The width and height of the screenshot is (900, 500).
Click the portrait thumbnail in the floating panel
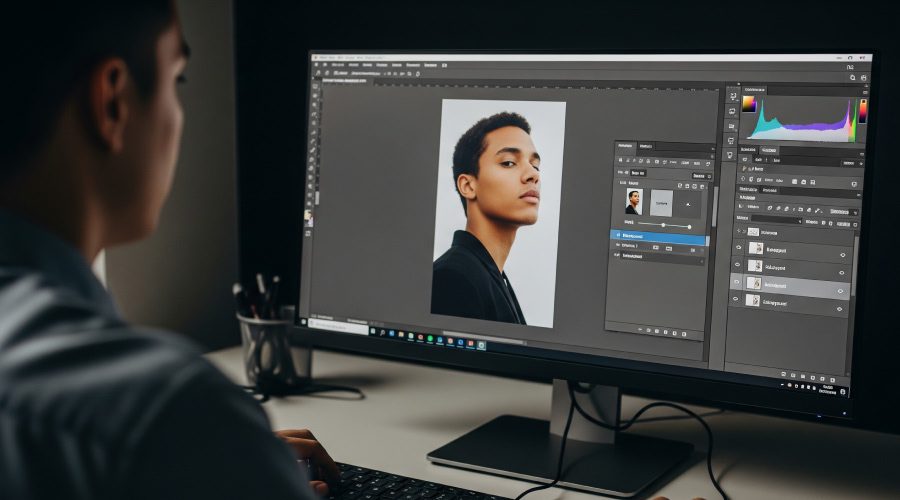tap(634, 201)
